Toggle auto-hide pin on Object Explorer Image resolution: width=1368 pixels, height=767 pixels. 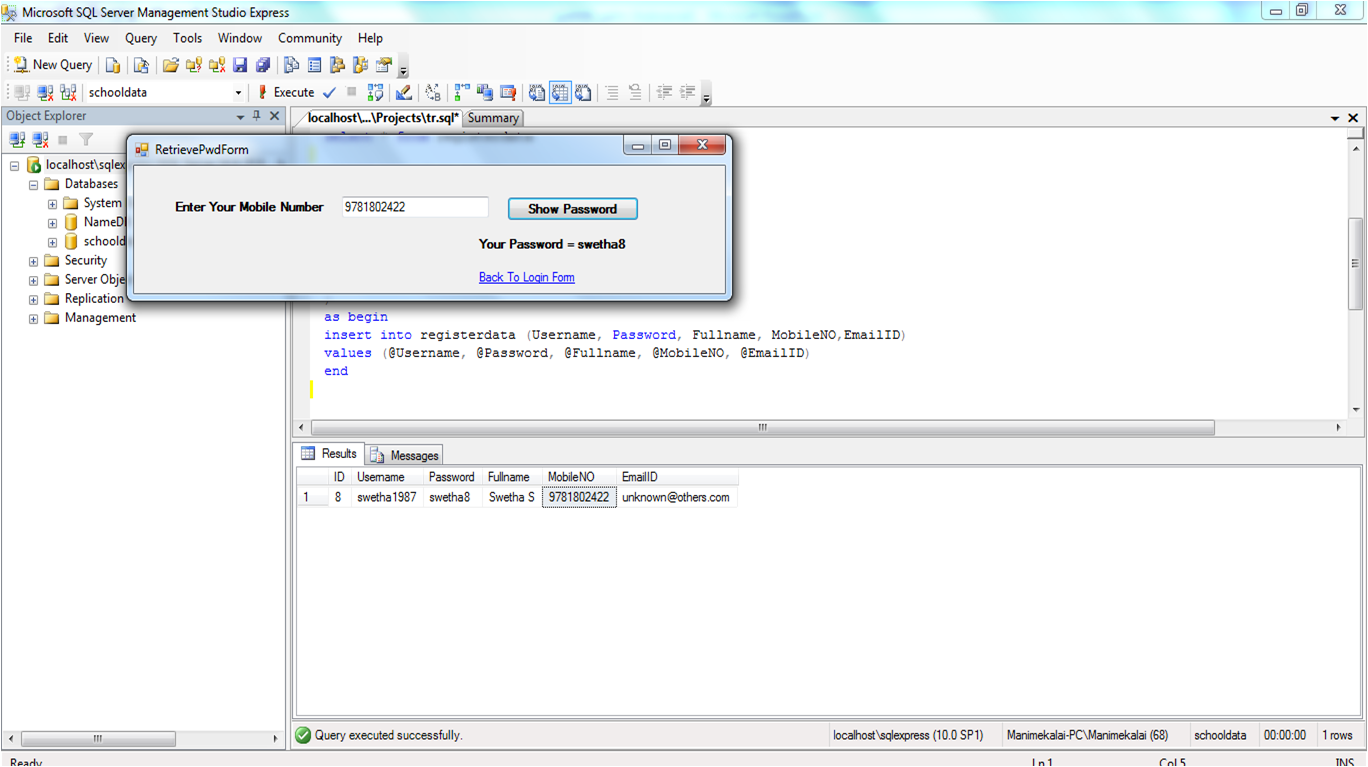(x=257, y=115)
